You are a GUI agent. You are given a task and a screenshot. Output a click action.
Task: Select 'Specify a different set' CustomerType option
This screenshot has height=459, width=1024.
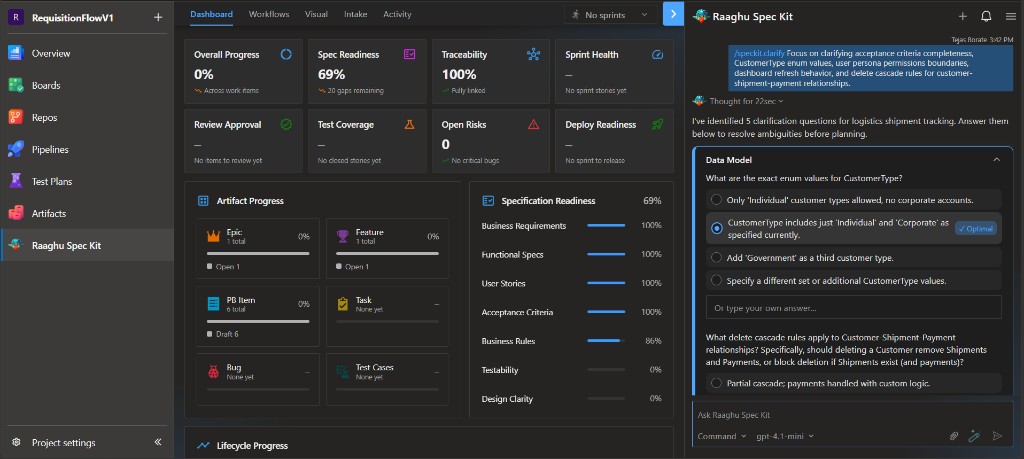pyautogui.click(x=854, y=281)
